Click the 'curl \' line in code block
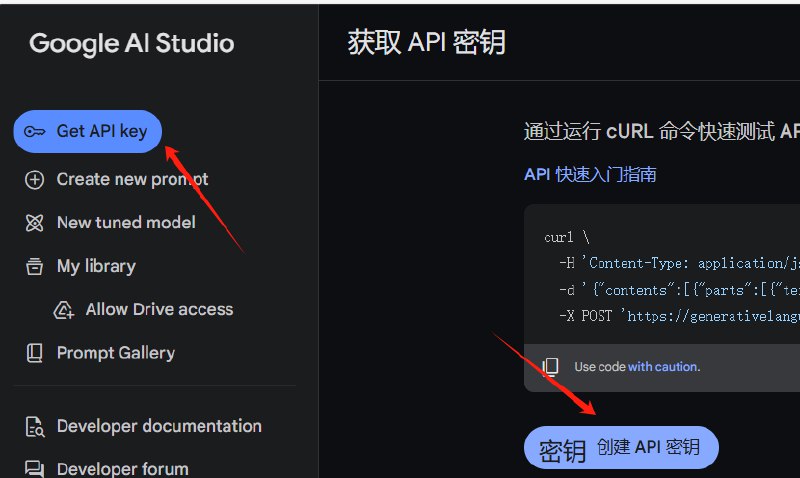 tap(567, 238)
